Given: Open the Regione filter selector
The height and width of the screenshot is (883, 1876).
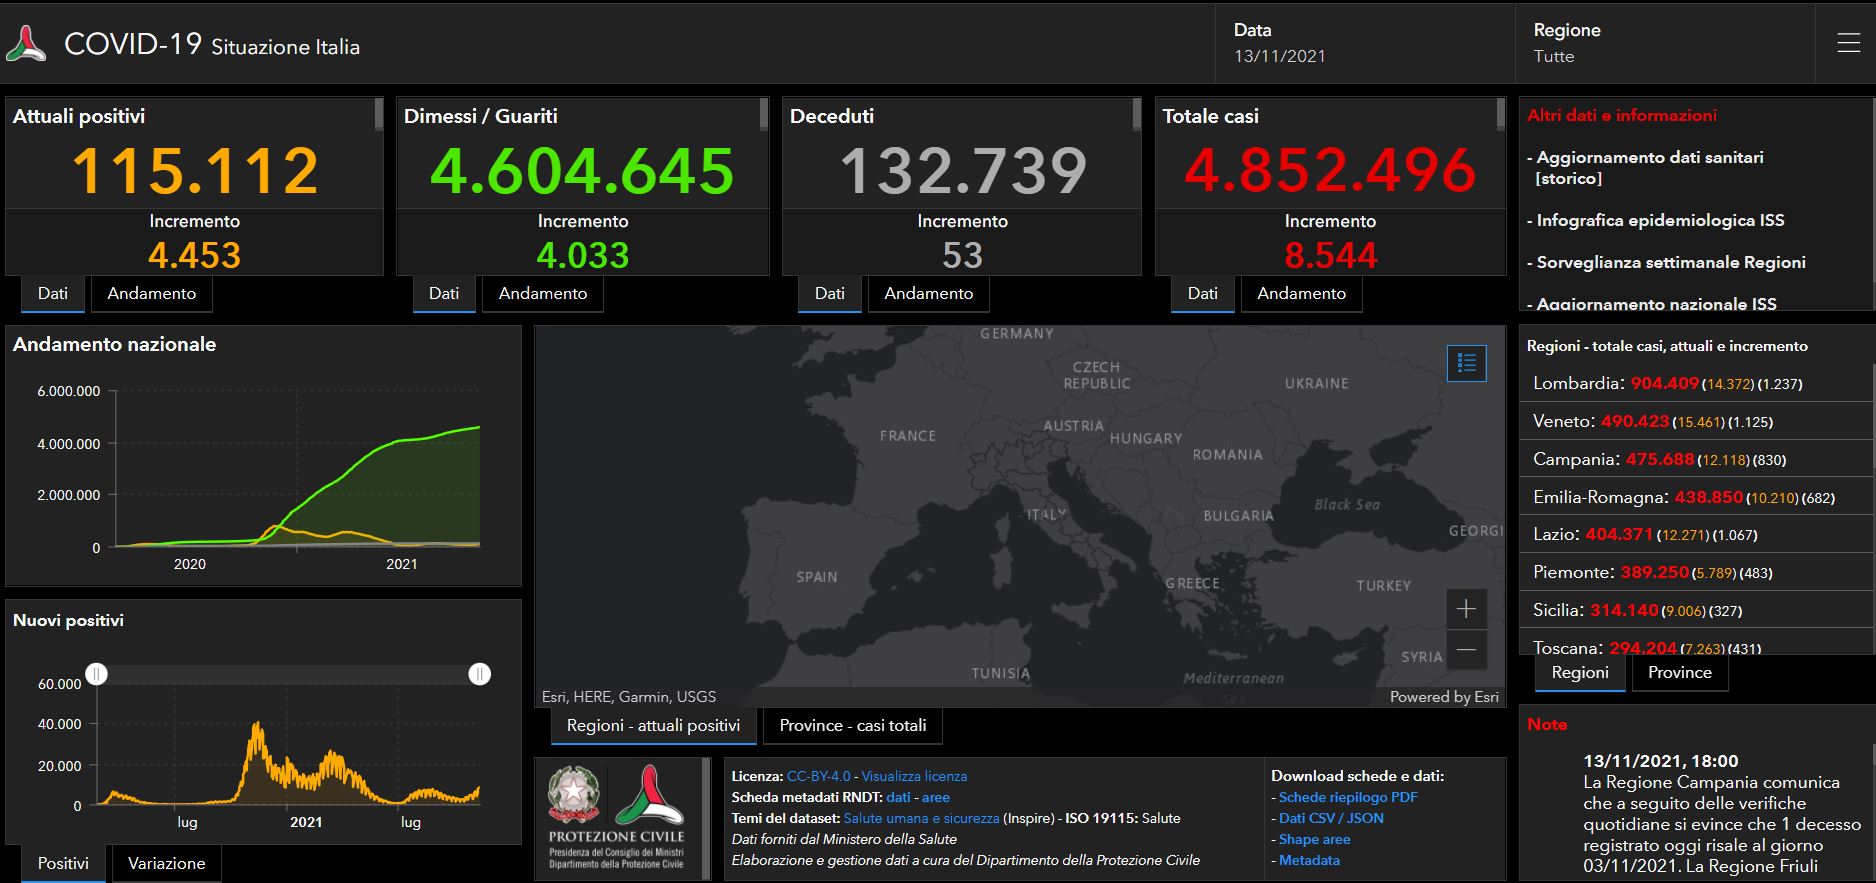Looking at the screenshot, I should [1566, 43].
